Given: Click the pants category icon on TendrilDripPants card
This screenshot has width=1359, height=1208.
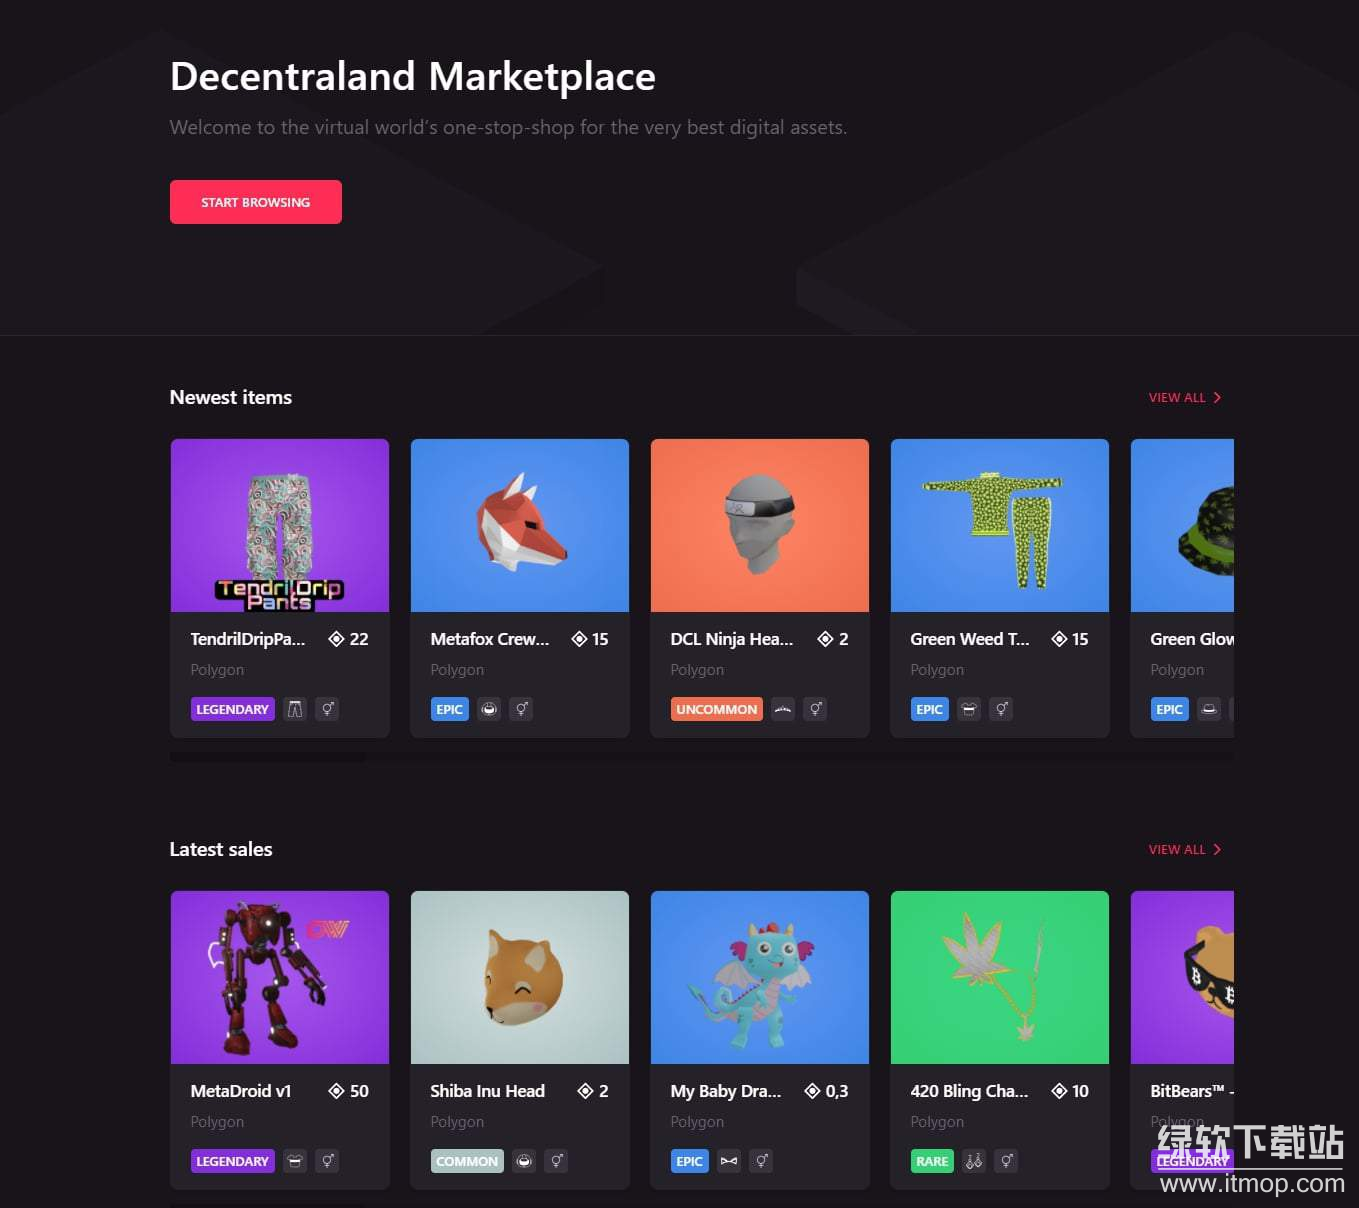Looking at the screenshot, I should point(295,709).
